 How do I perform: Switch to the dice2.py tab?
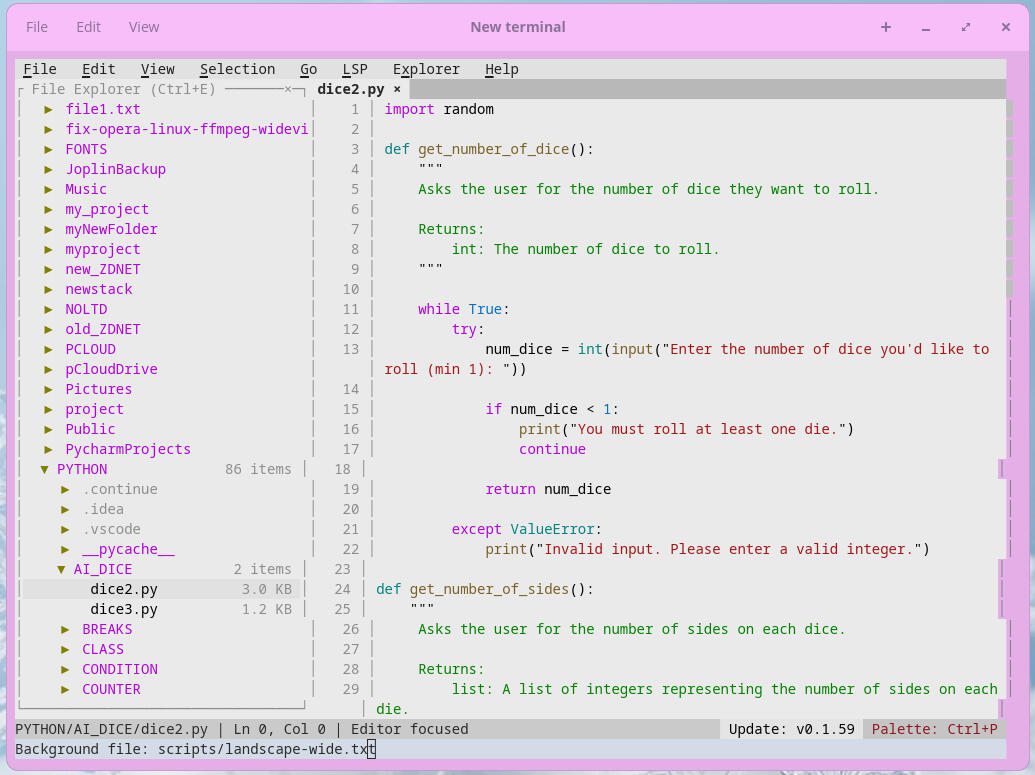click(350, 89)
